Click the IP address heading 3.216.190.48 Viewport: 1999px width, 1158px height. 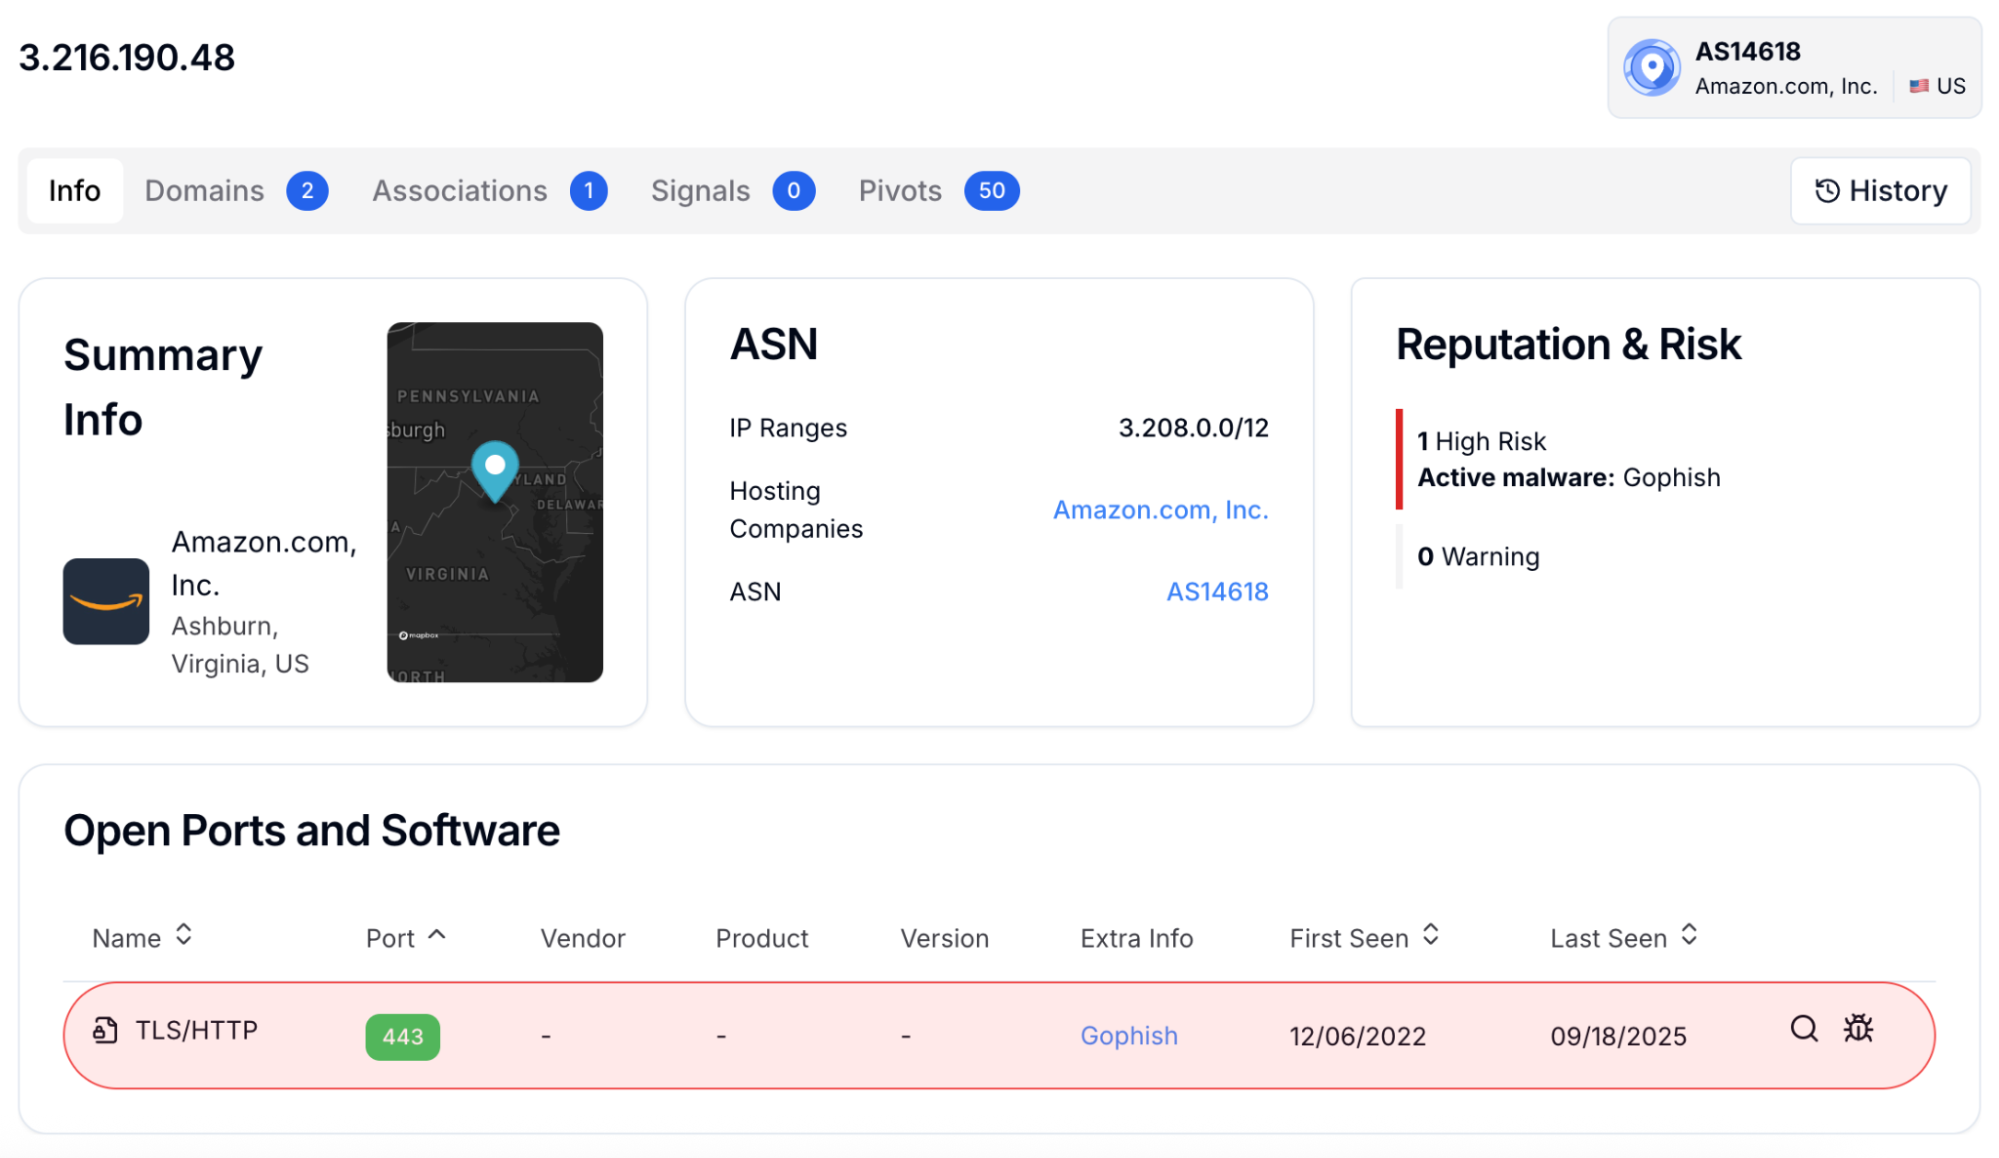pyautogui.click(x=127, y=58)
